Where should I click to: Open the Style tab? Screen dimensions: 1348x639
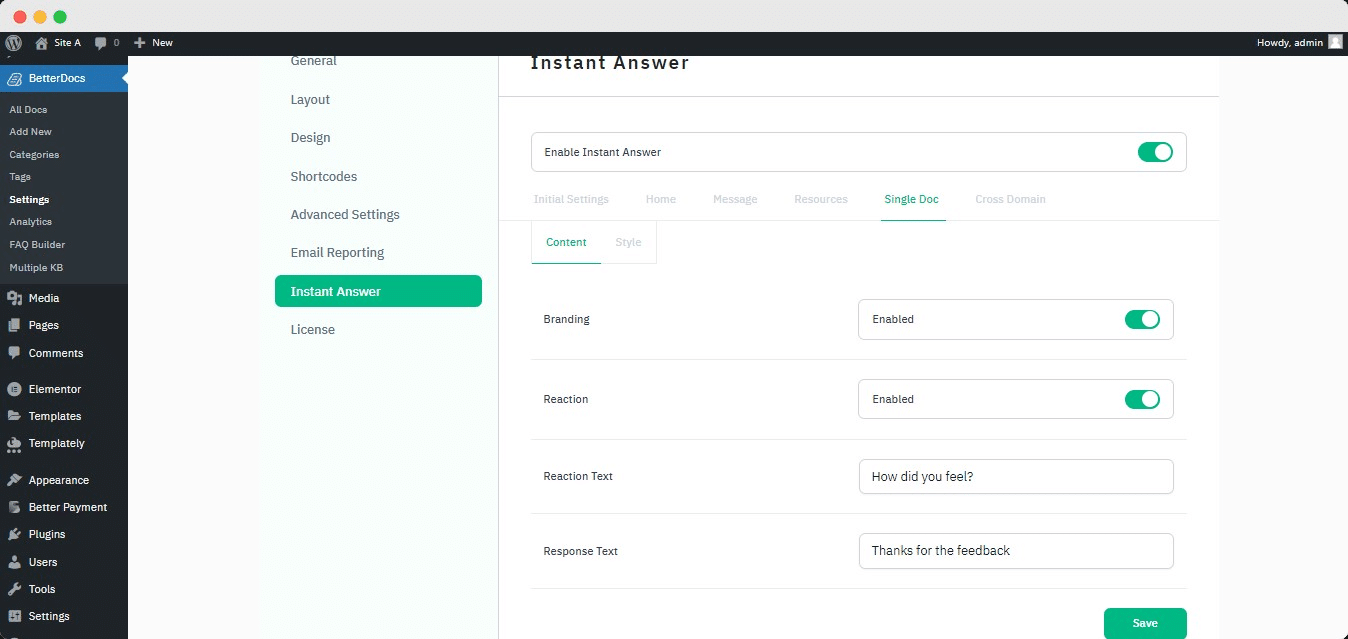[x=628, y=242]
